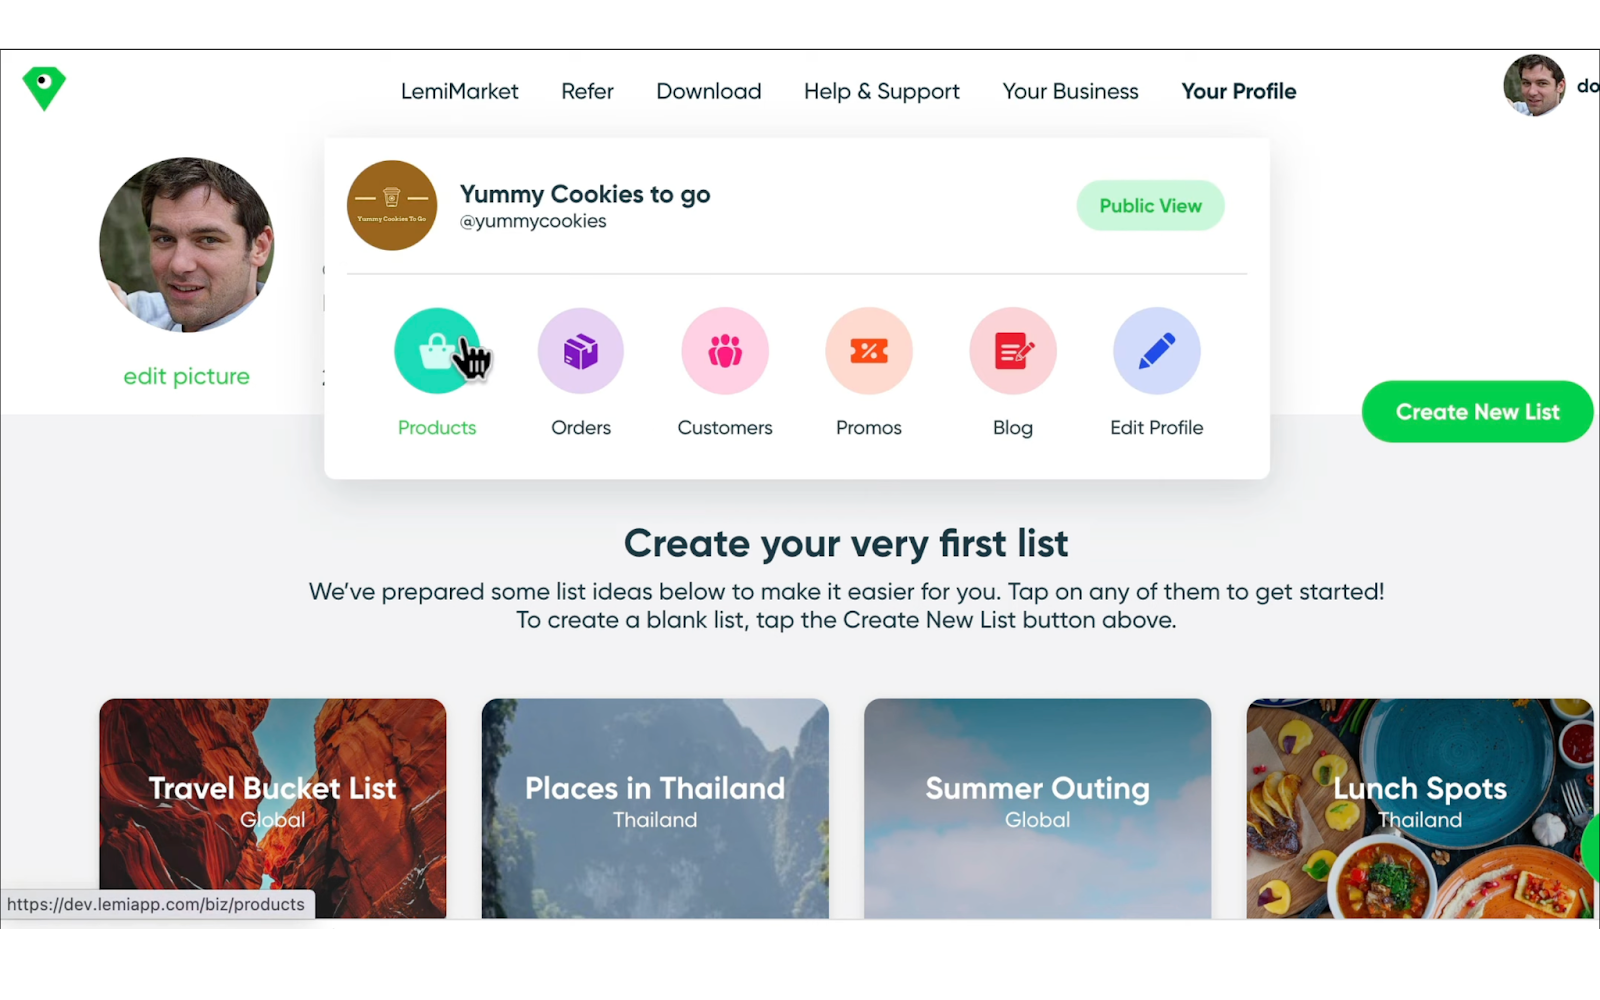Go to Download in navigation bar

[709, 91]
